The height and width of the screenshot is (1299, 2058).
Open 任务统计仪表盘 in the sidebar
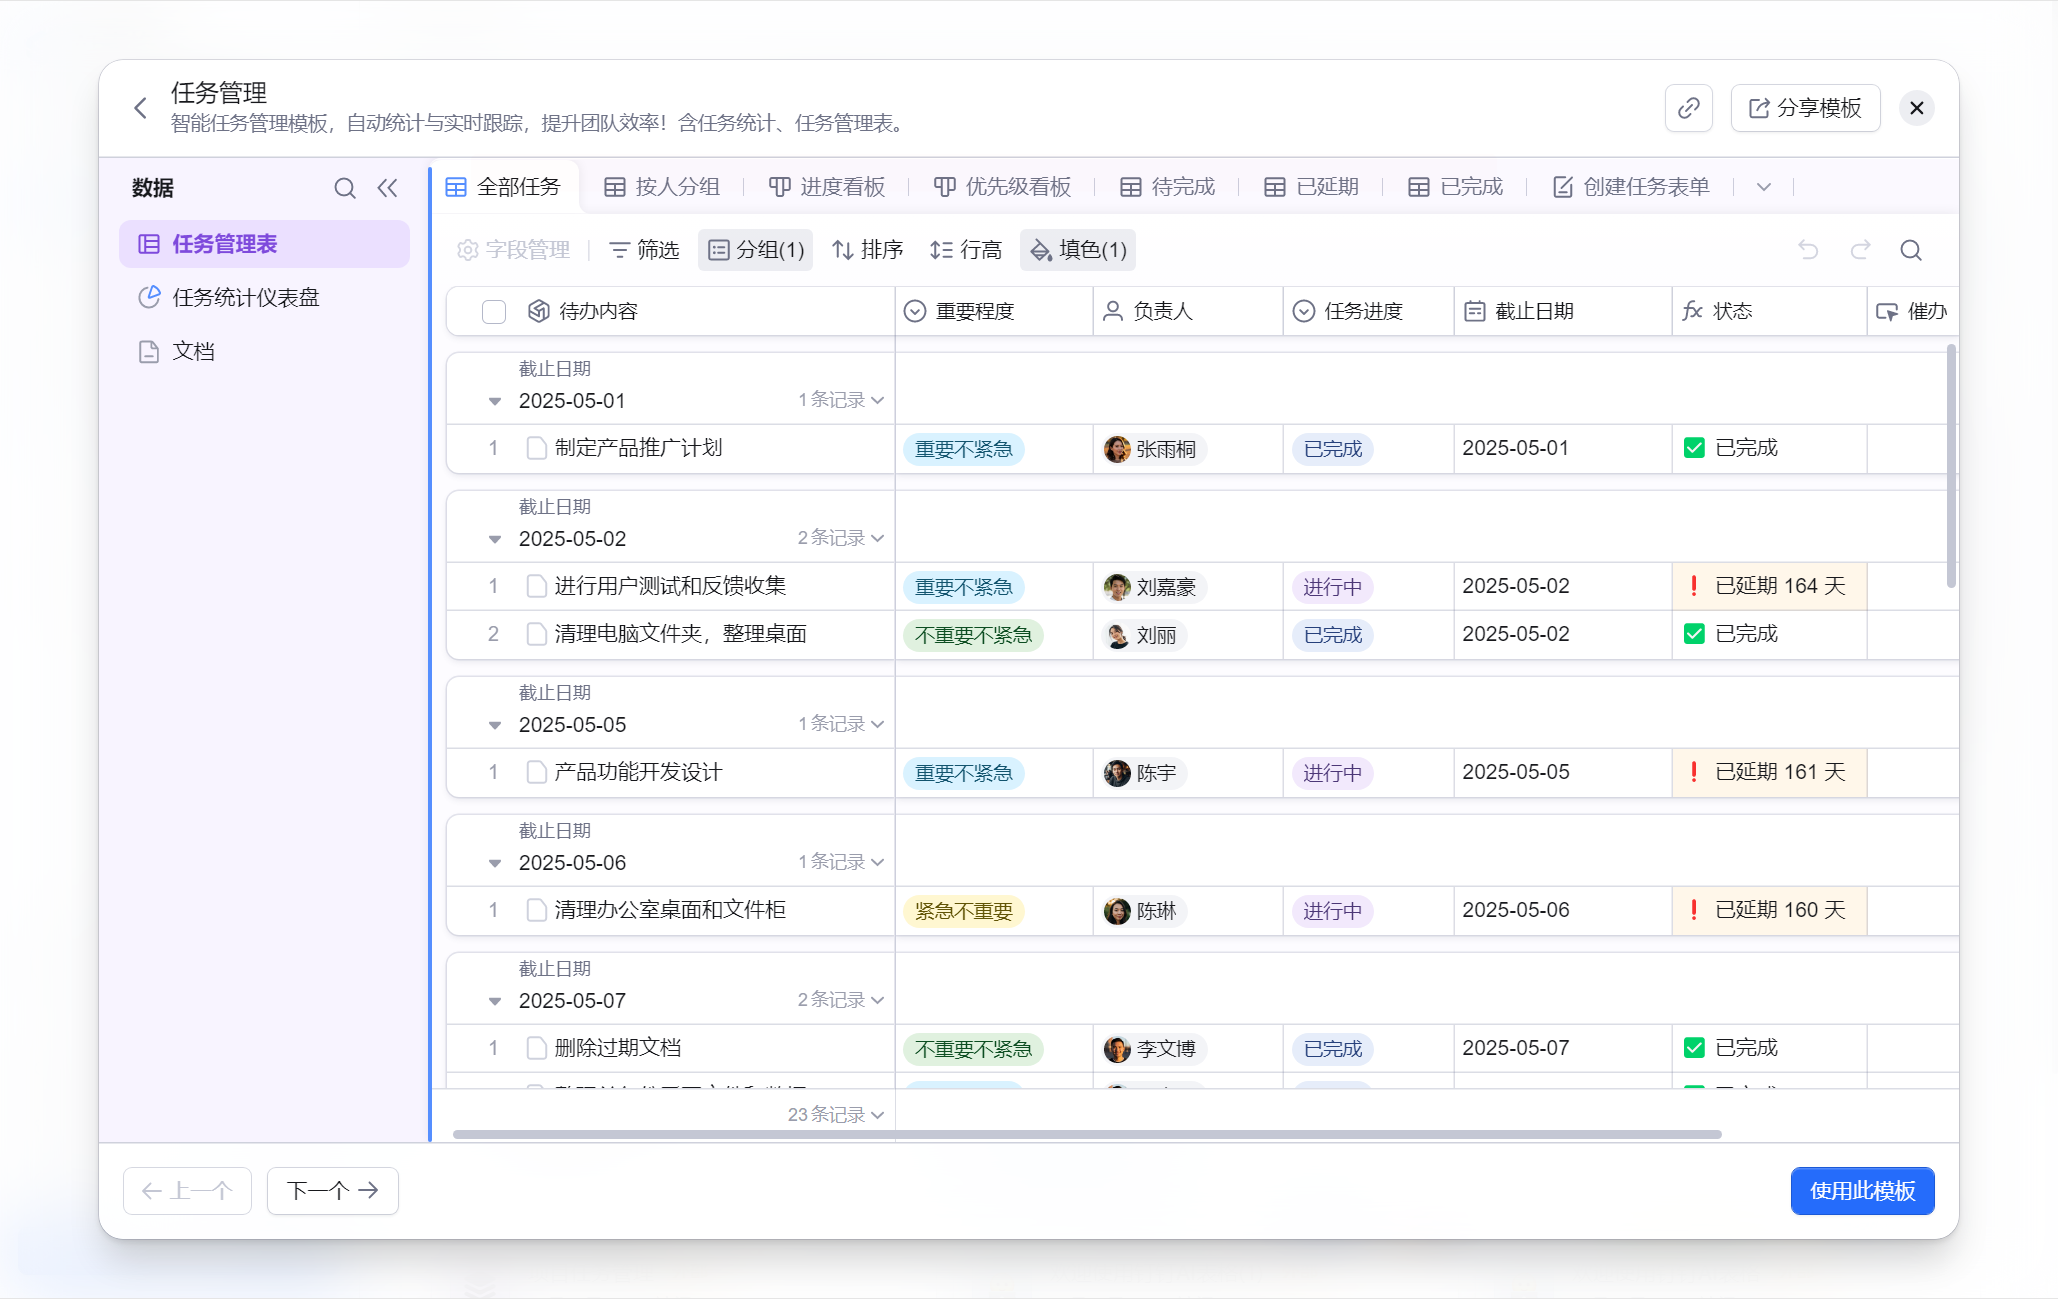coord(245,297)
